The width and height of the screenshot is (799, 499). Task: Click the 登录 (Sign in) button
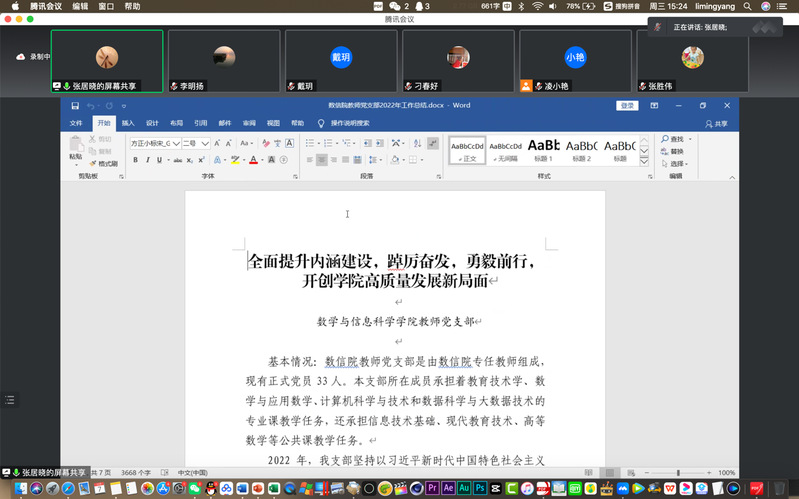627,105
